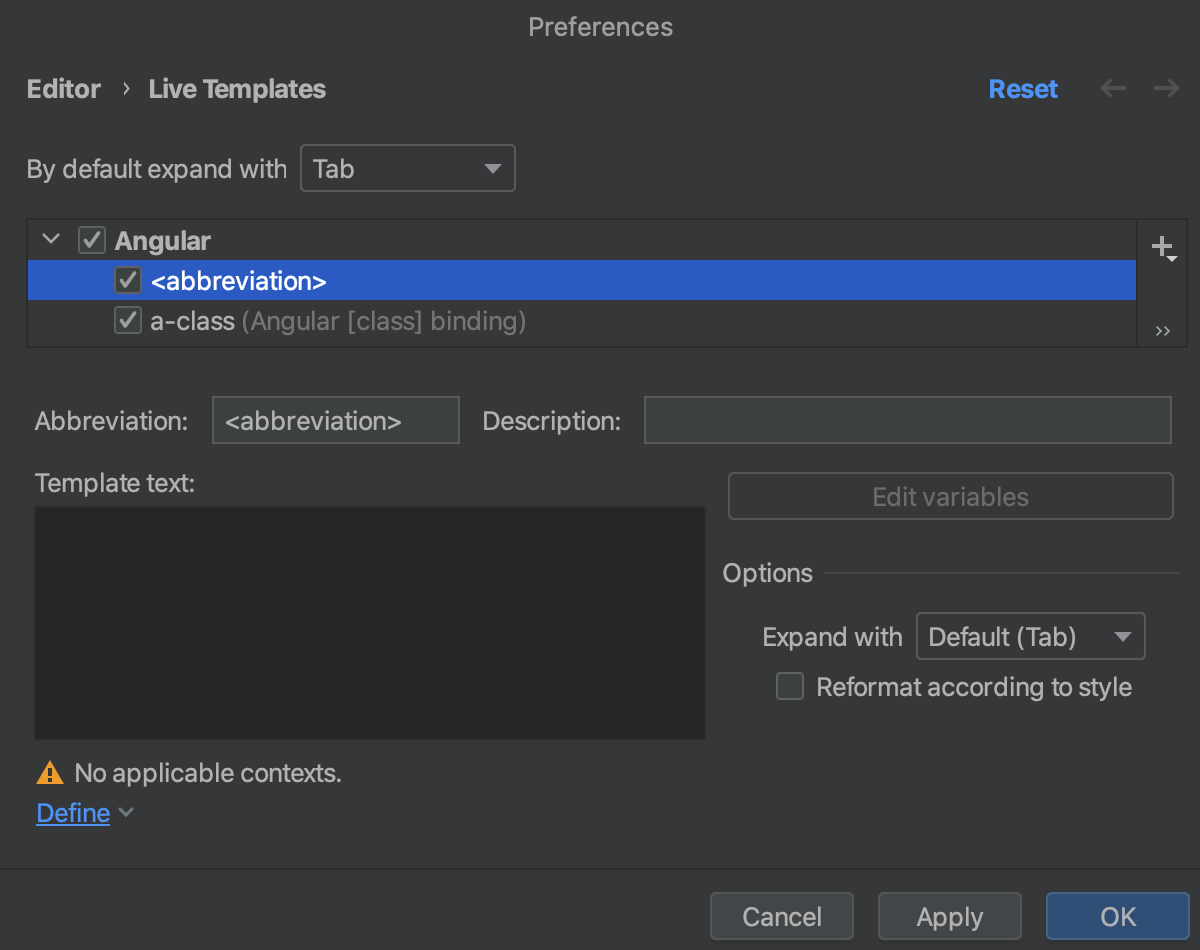
Task: Navigate forward with right arrow icon
Action: 1166,89
